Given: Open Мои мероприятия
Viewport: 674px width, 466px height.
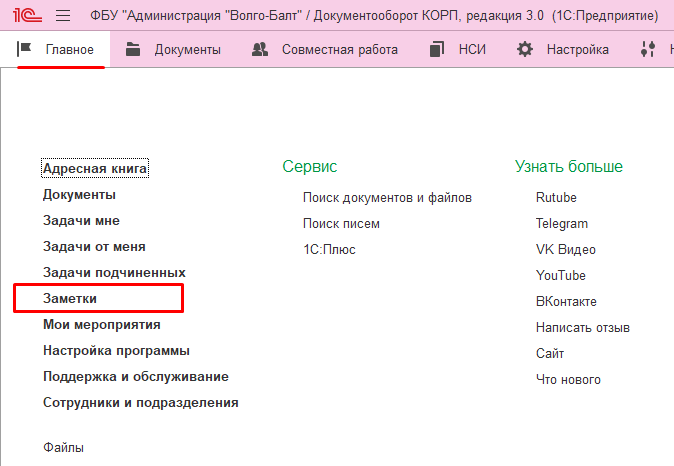Looking at the screenshot, I should coord(102,325).
